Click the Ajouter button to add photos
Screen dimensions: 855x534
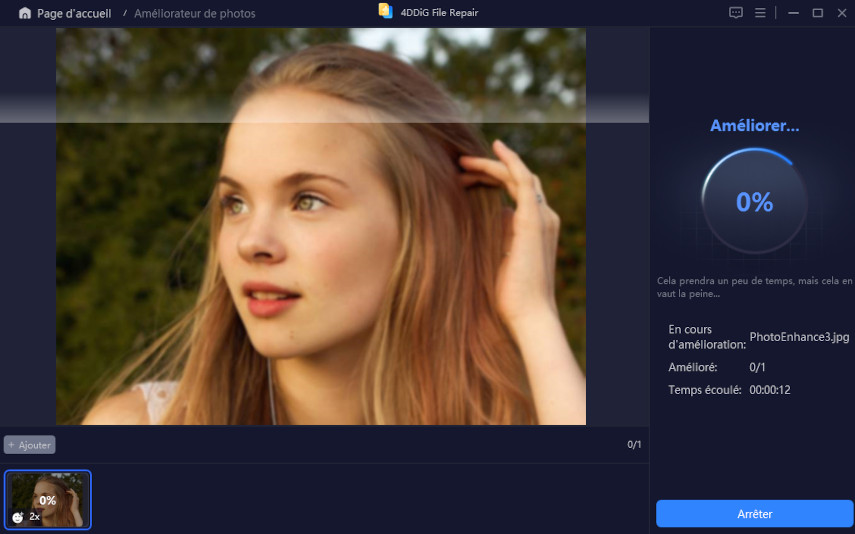pos(30,444)
